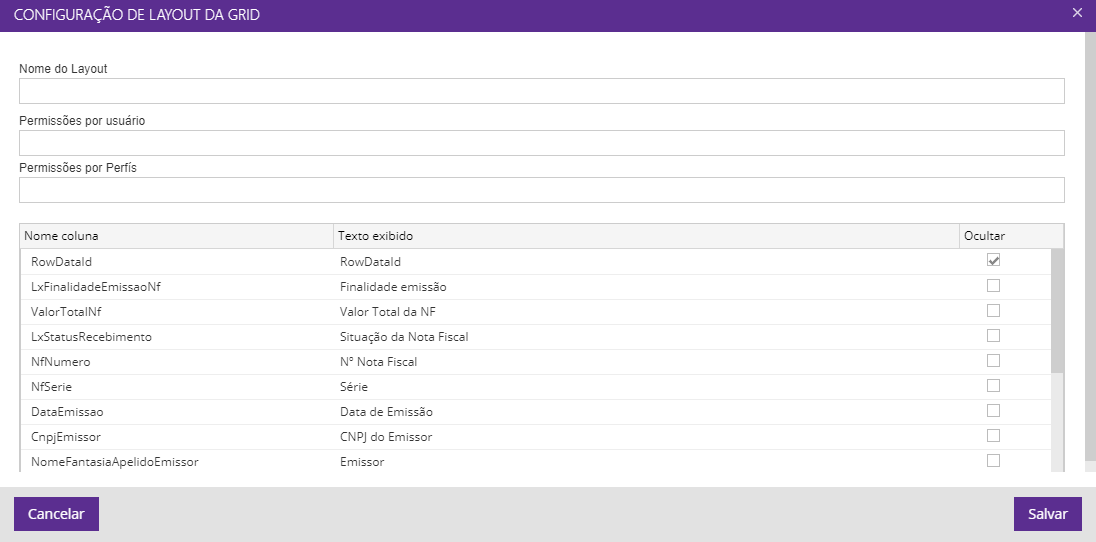
Task: Tick Ocultar for LxStatusRecebimento row
Action: 993,335
